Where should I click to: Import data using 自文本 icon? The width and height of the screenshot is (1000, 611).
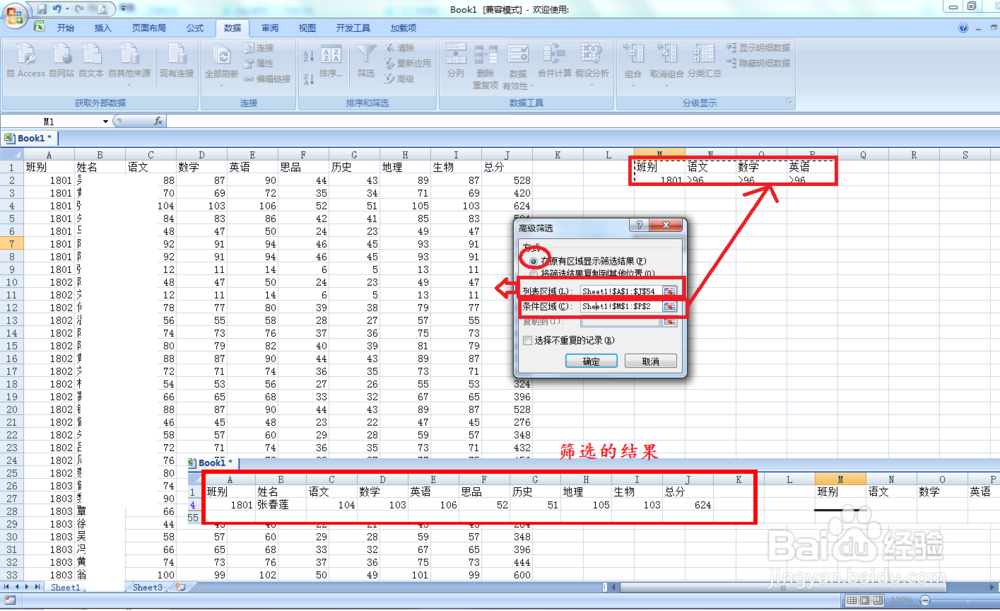click(x=91, y=61)
